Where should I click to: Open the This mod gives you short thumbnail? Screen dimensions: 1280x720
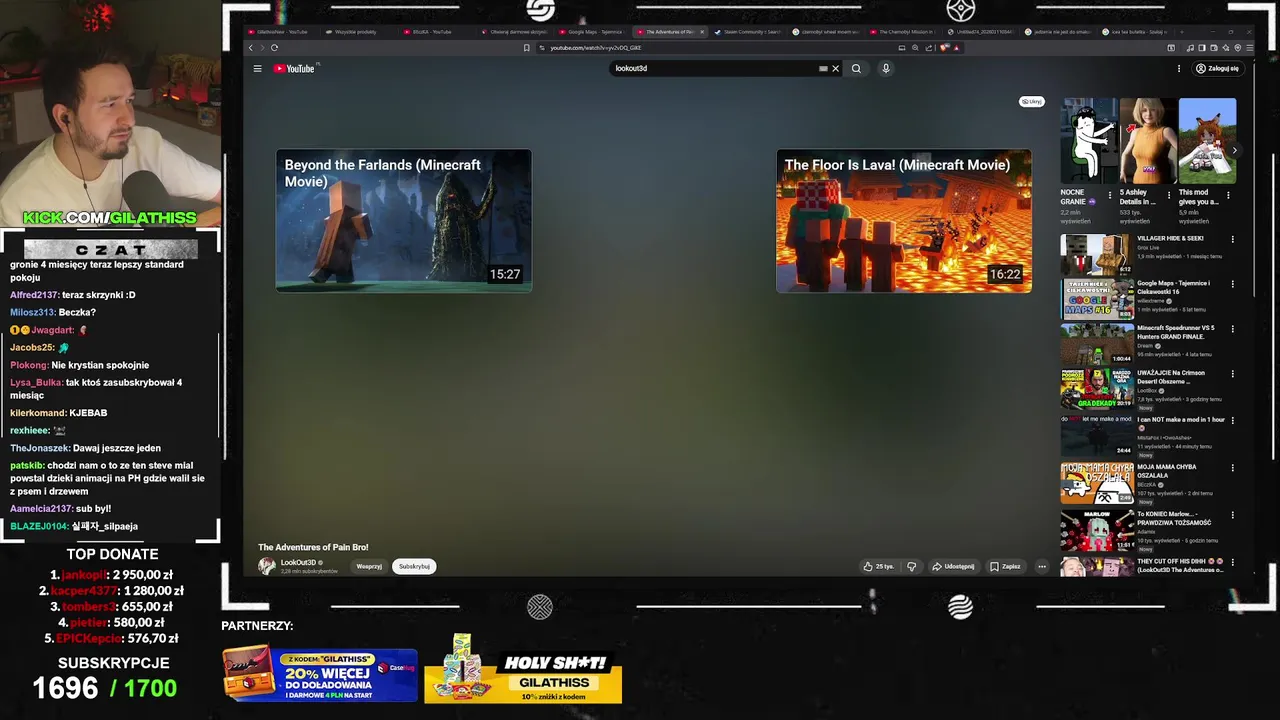(1207, 141)
